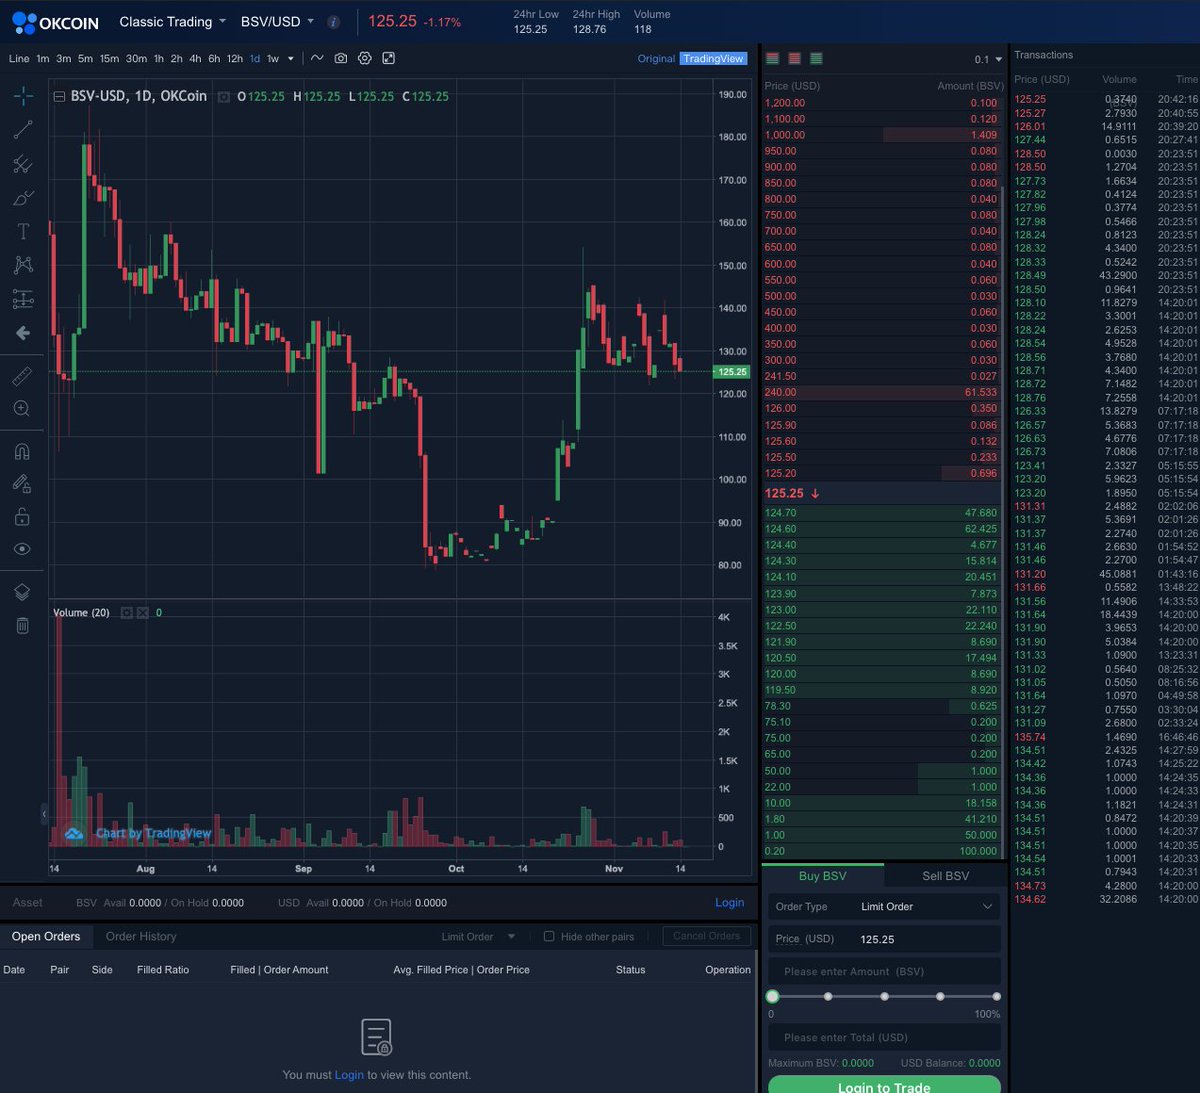Select the zoom in tool
1200x1093 pixels.
[x=22, y=408]
